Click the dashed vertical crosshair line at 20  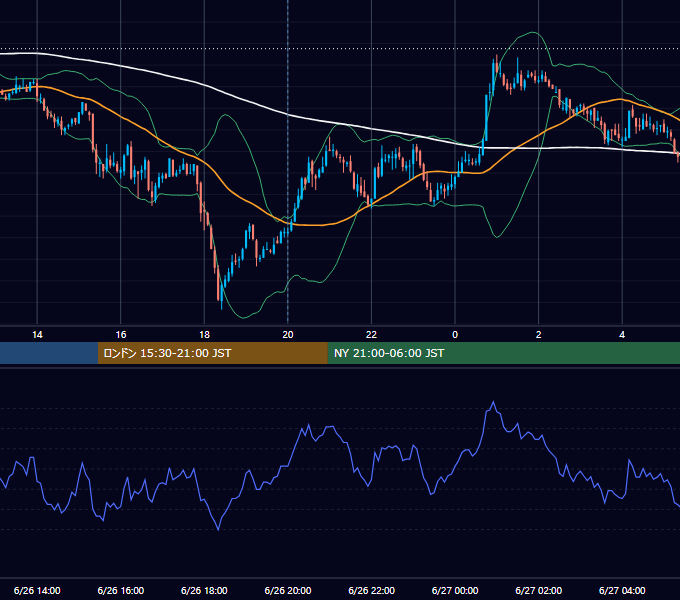288,163
